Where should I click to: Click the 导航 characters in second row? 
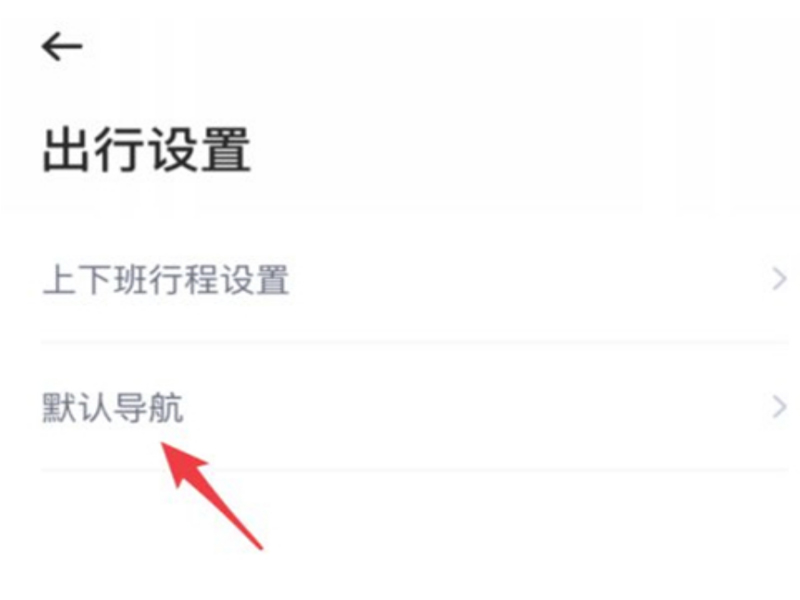pos(148,408)
